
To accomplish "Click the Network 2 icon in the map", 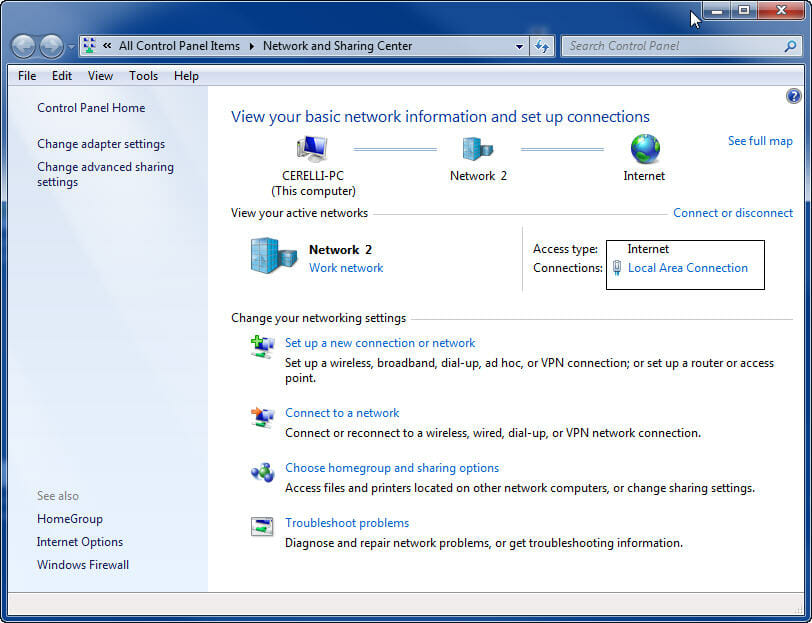I will 477,149.
